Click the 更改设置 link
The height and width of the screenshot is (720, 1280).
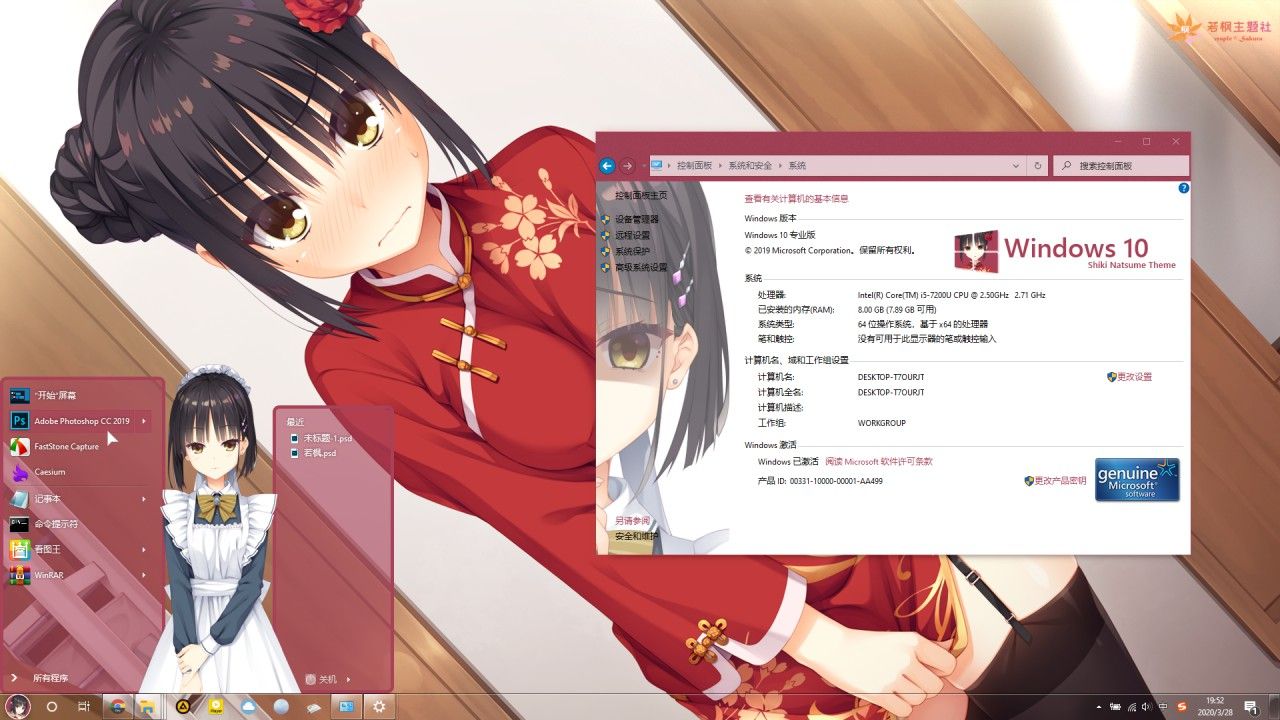point(1135,377)
